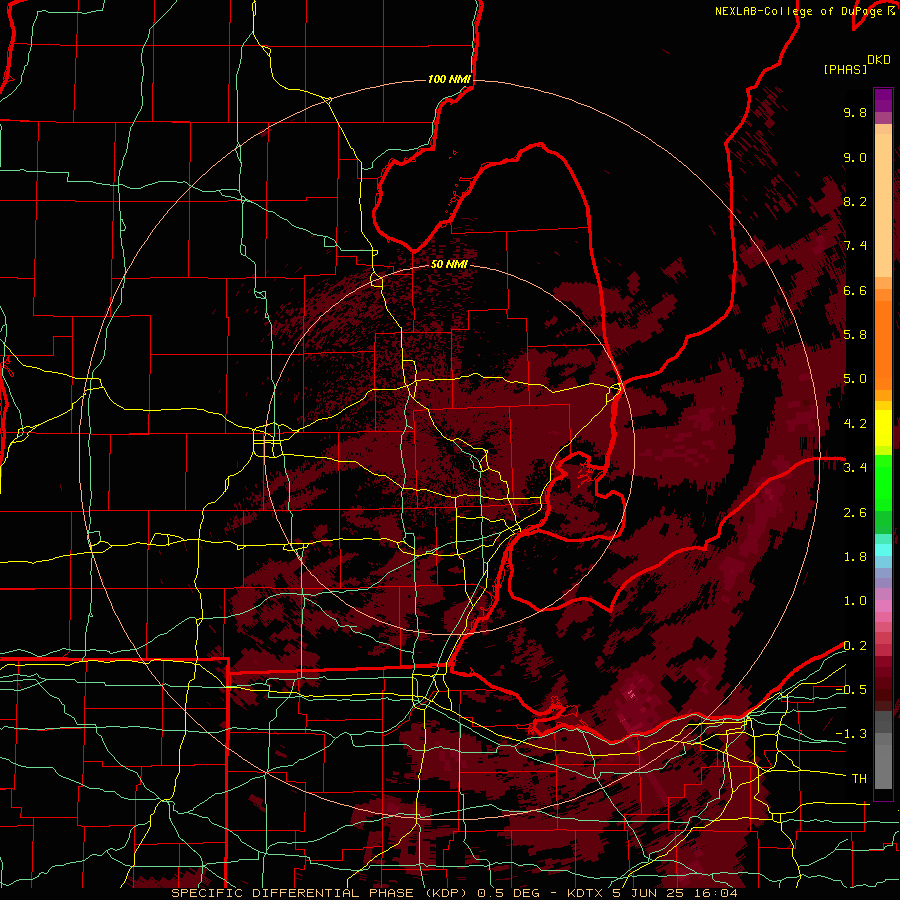900x900 pixels.
Task: Pick the purple swatch atop the color bar
Action: point(883,100)
